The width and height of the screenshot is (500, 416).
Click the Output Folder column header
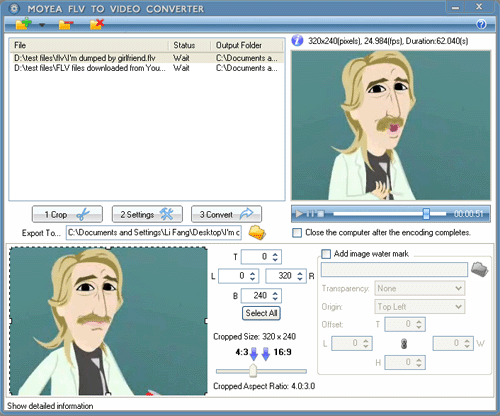(x=247, y=45)
